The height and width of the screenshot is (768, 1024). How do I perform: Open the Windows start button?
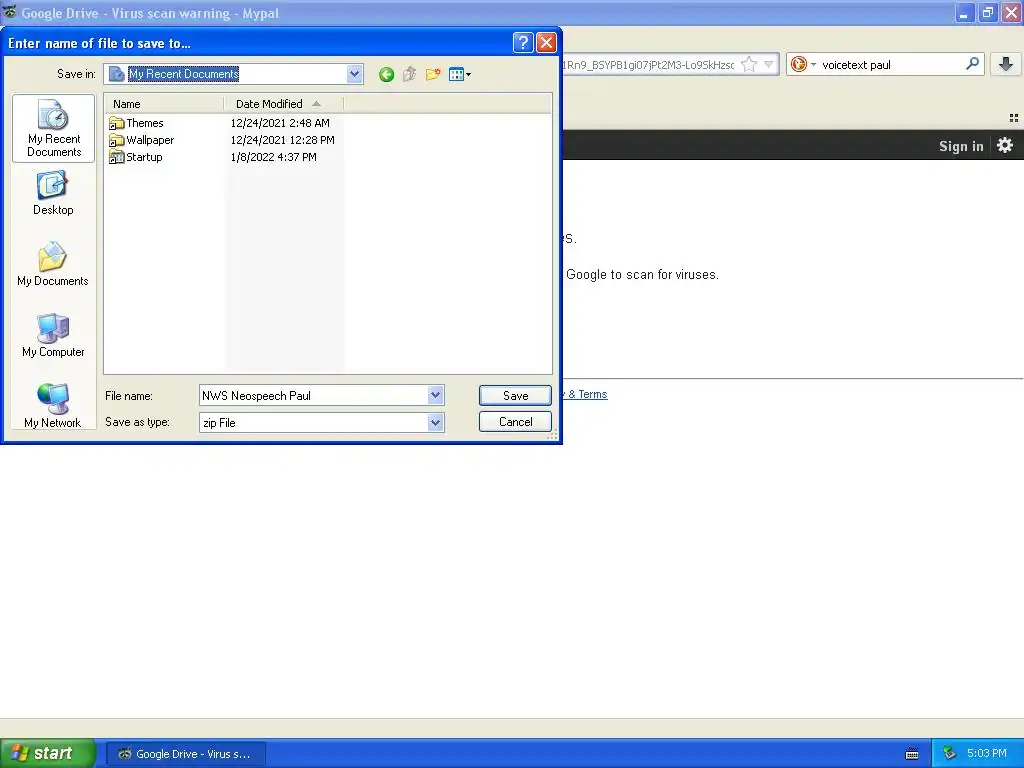click(x=48, y=753)
